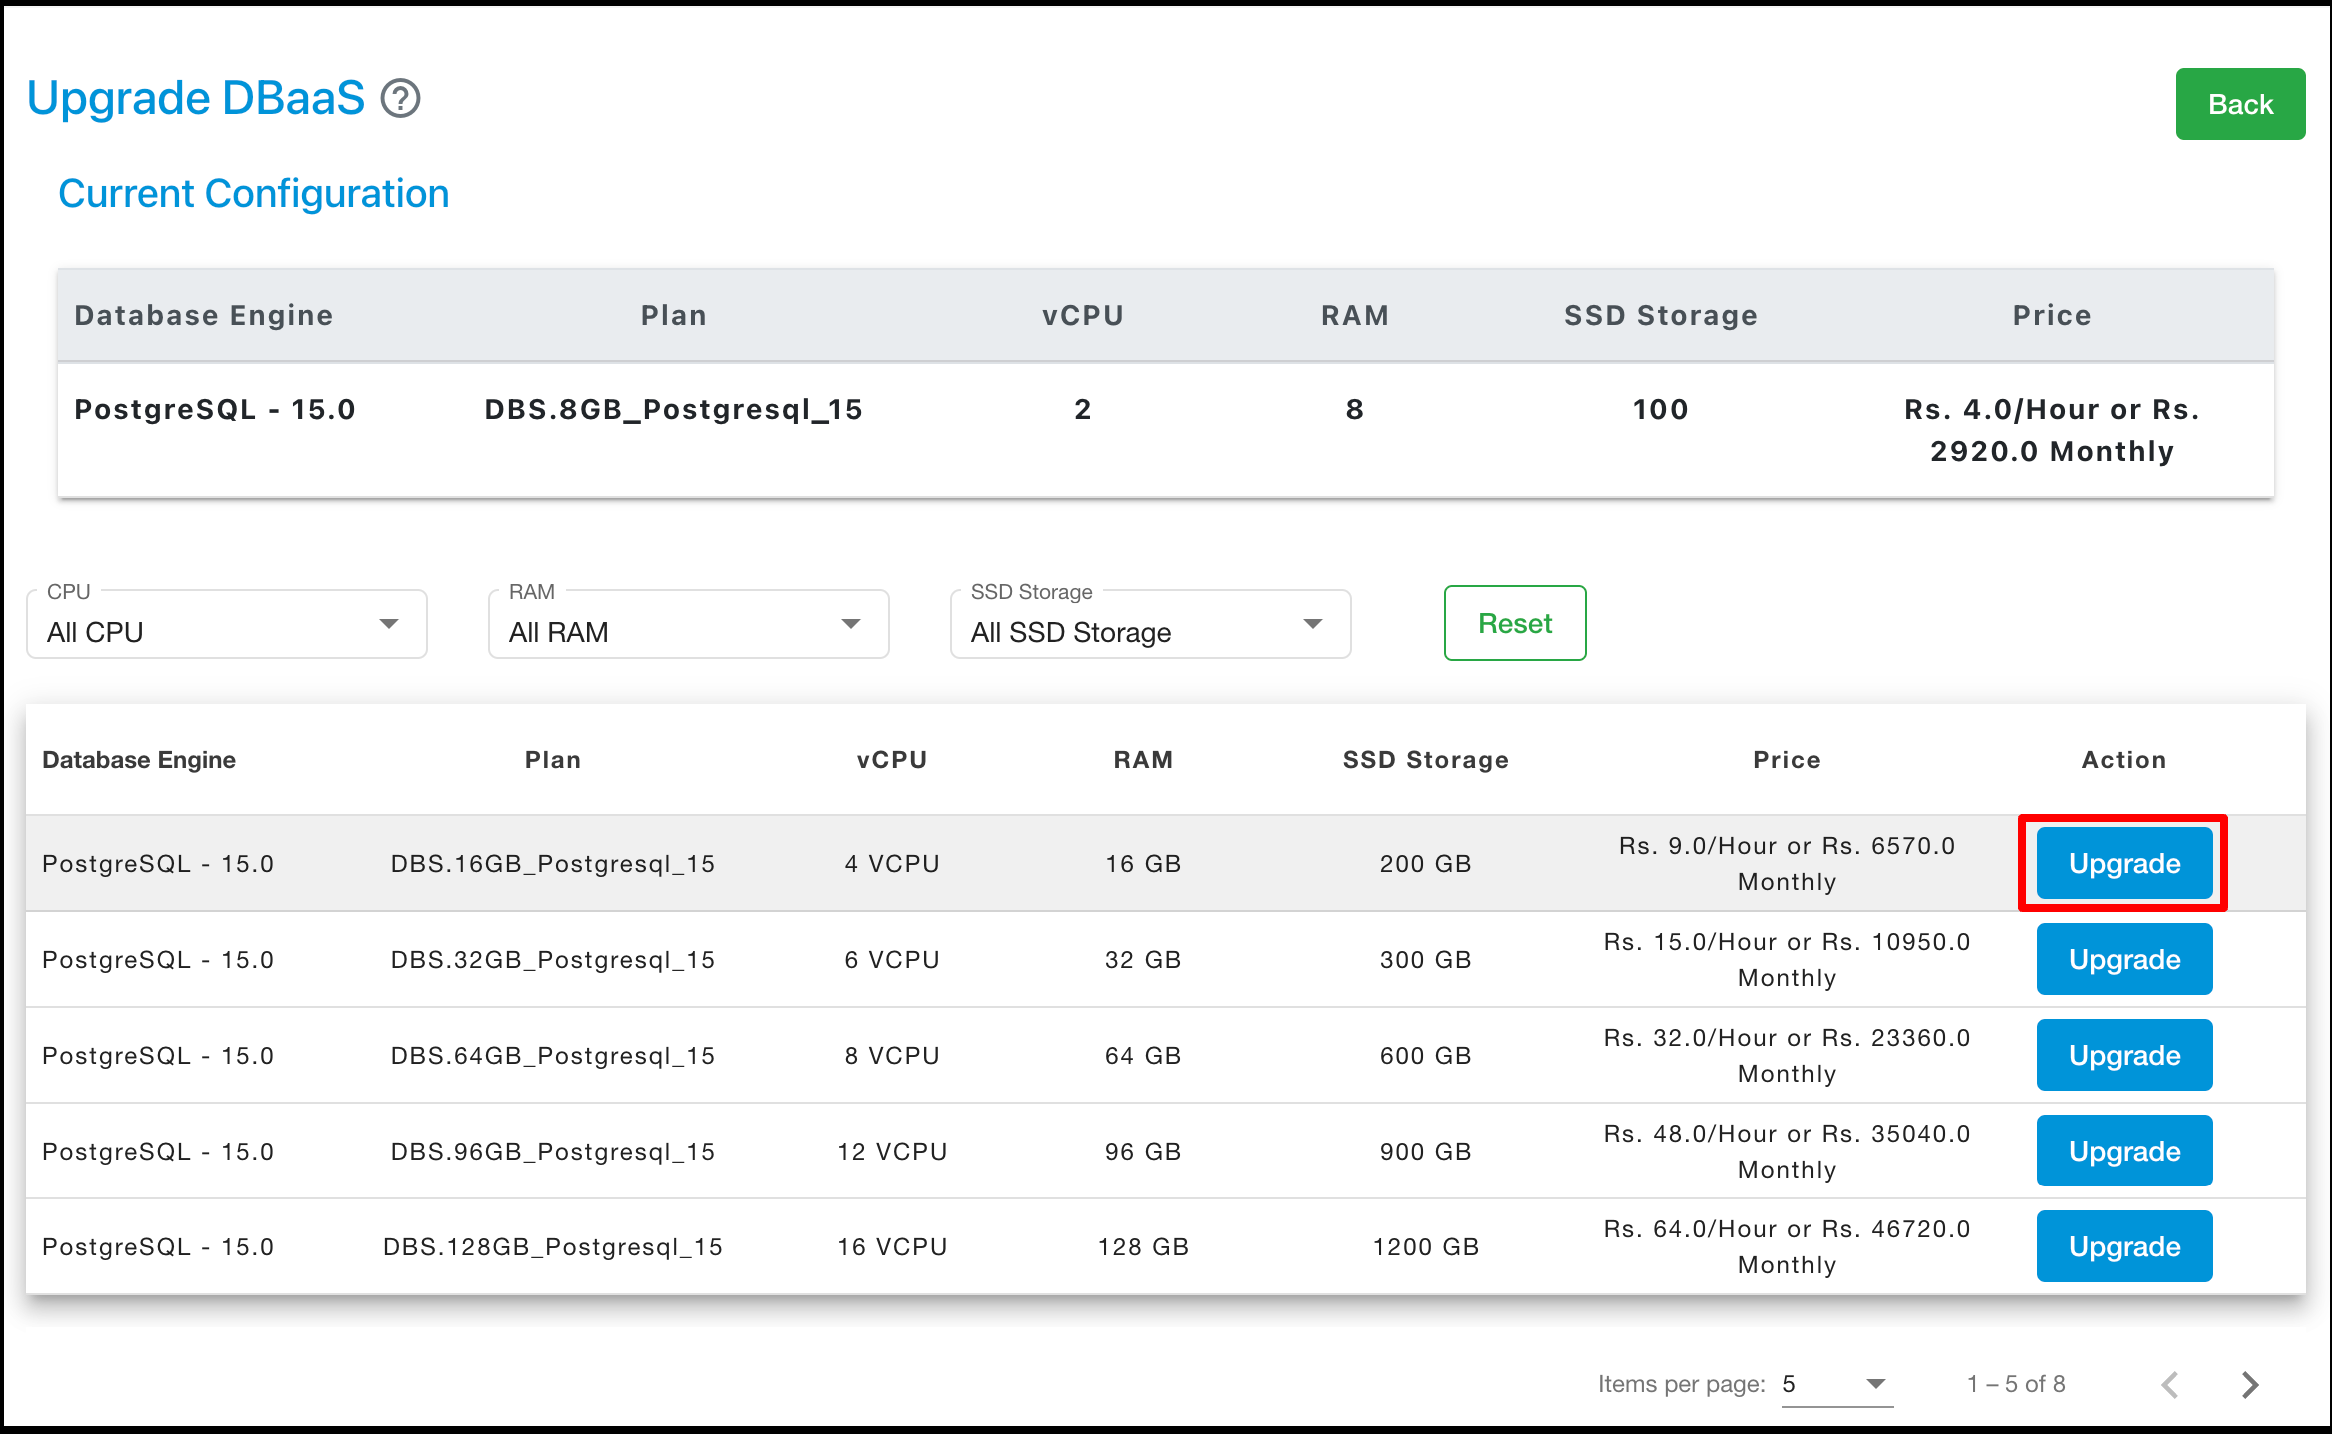The width and height of the screenshot is (2332, 1434).
Task: Go to the next page with the right arrow
Action: coord(2250,1384)
